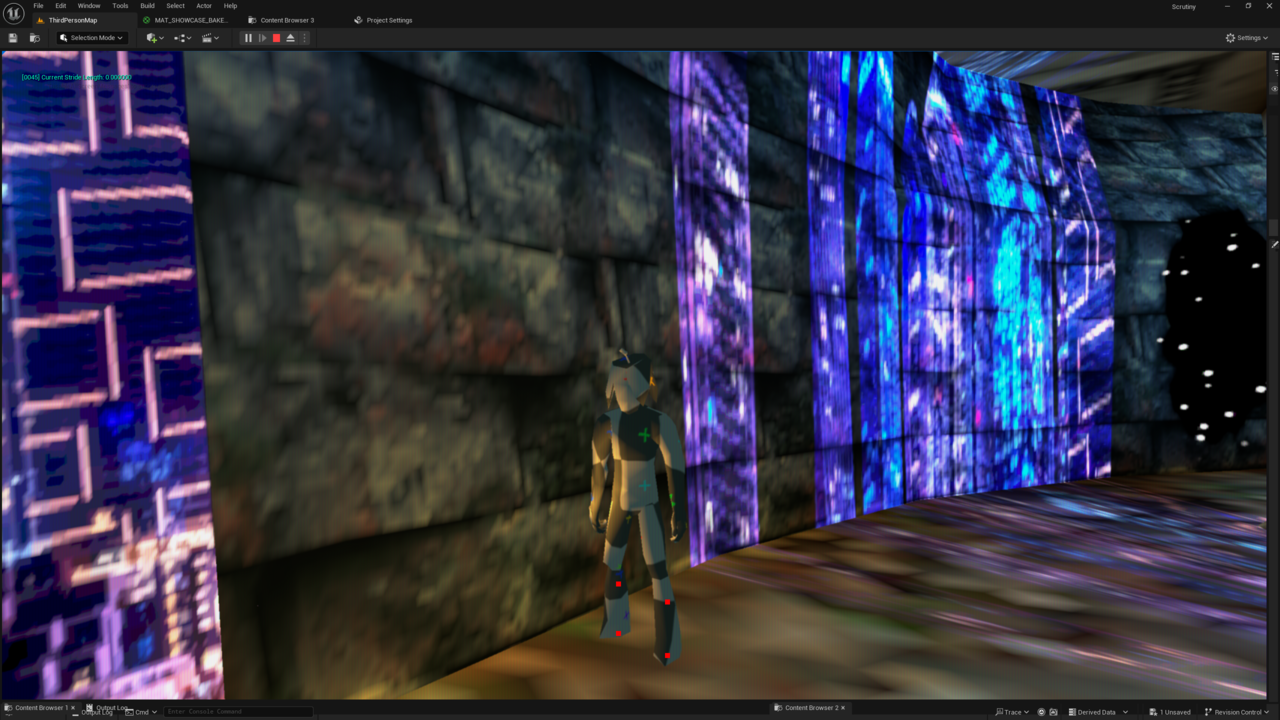Open the Settings dropdown button
This screenshot has width=1280, height=720.
pos(1248,38)
